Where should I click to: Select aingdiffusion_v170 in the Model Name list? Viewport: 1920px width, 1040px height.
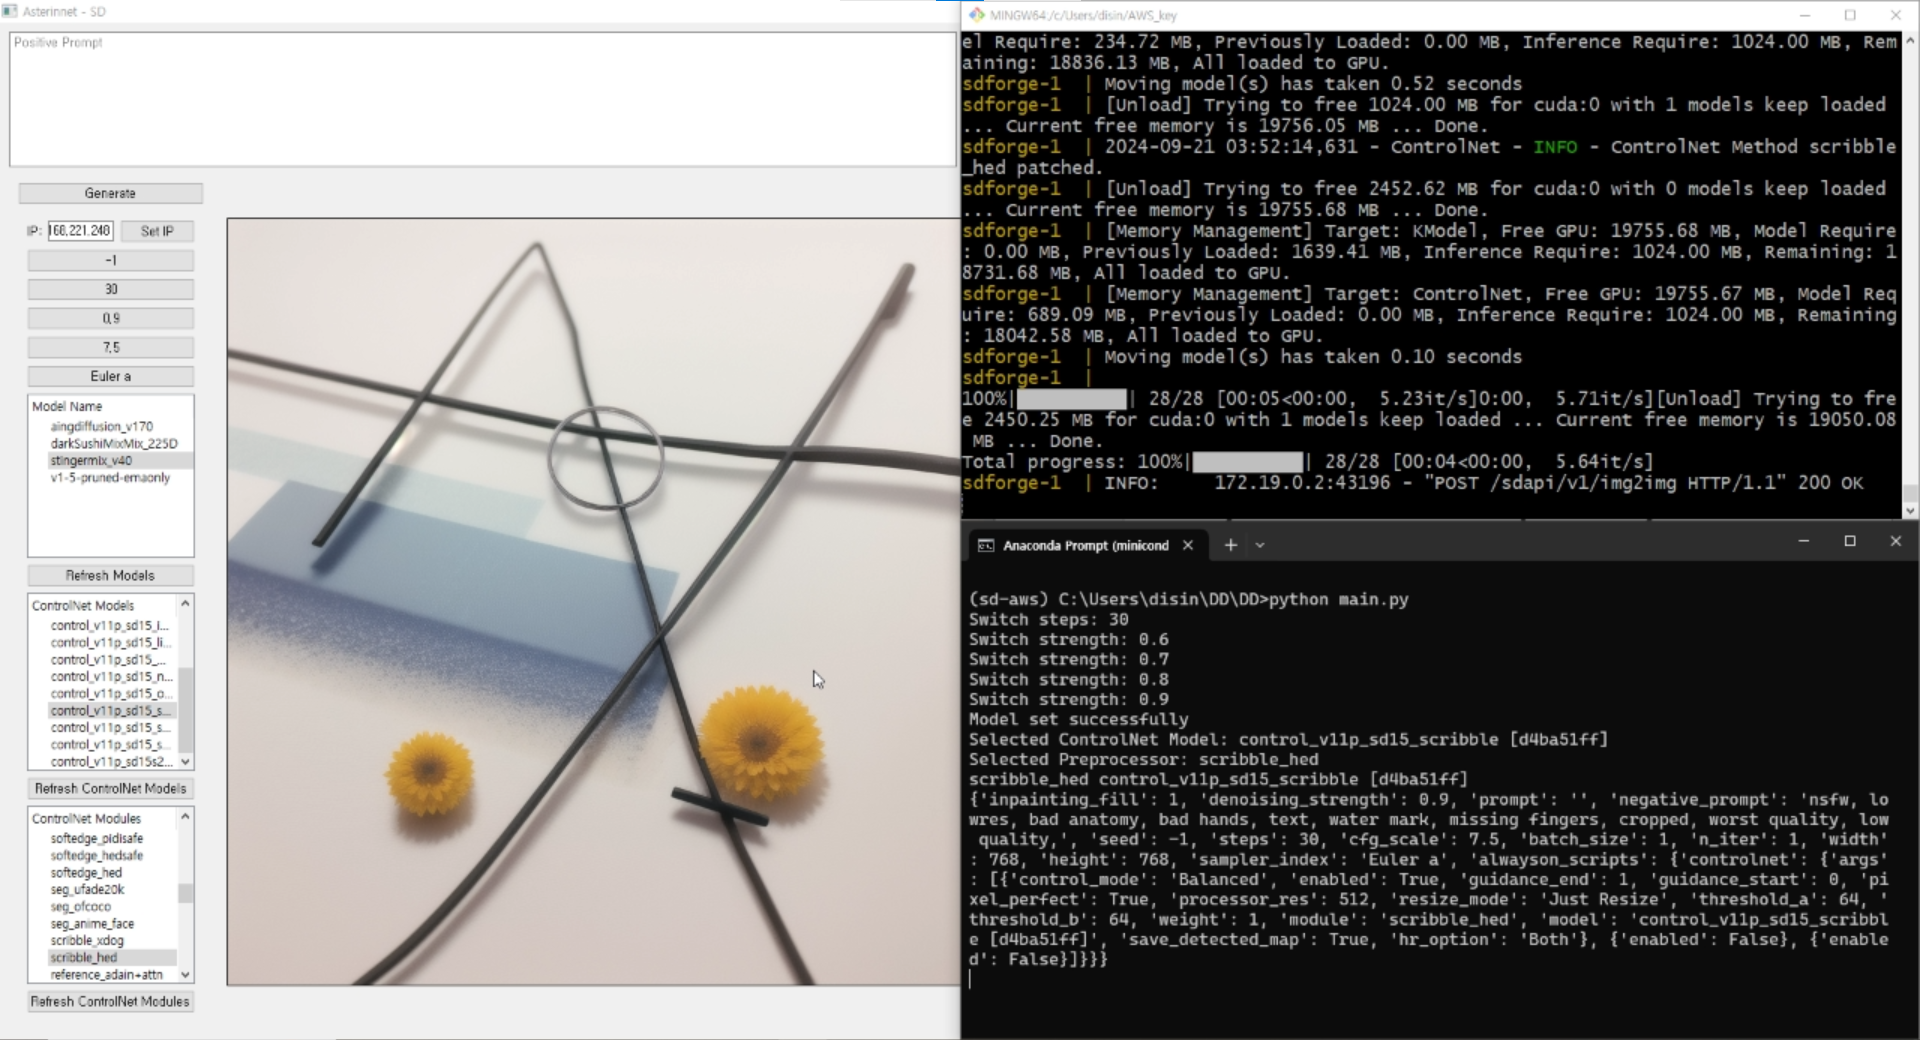pyautogui.click(x=101, y=426)
